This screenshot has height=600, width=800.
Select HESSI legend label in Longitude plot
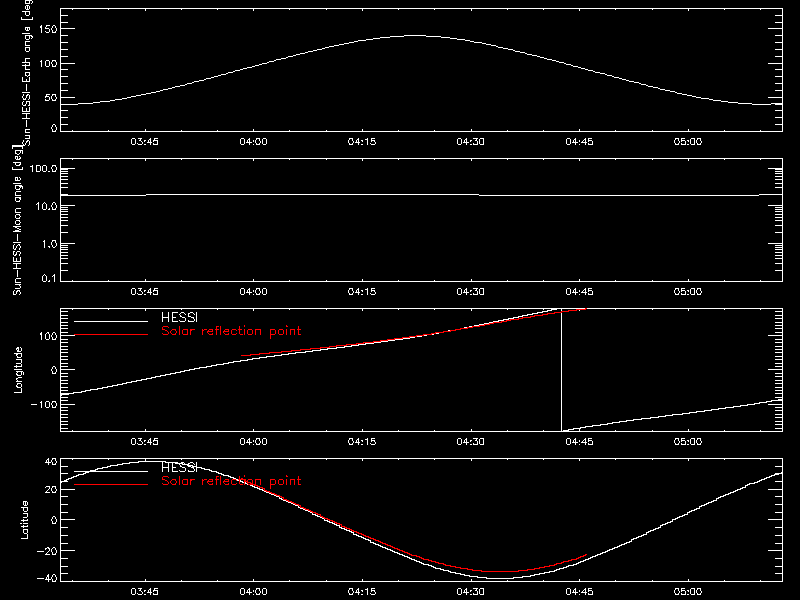(x=179, y=317)
